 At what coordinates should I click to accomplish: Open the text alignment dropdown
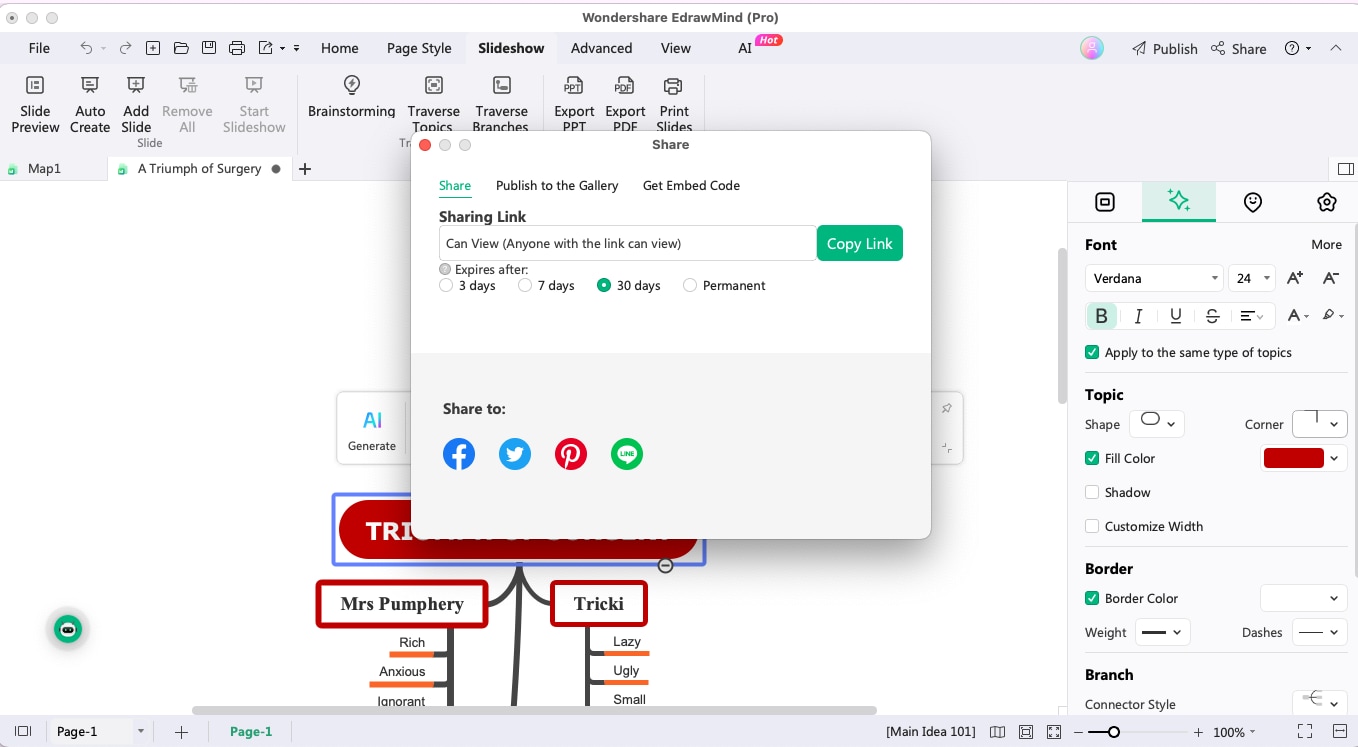[x=1252, y=316]
